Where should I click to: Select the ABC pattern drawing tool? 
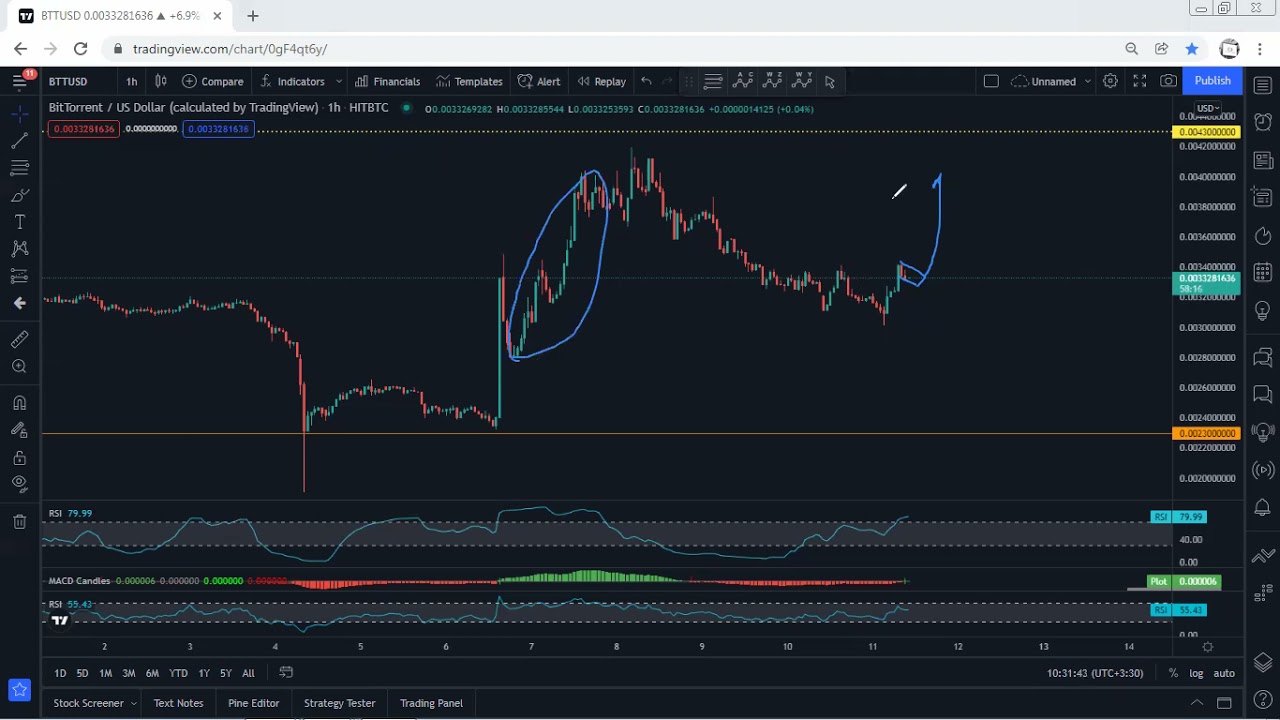tap(743, 81)
